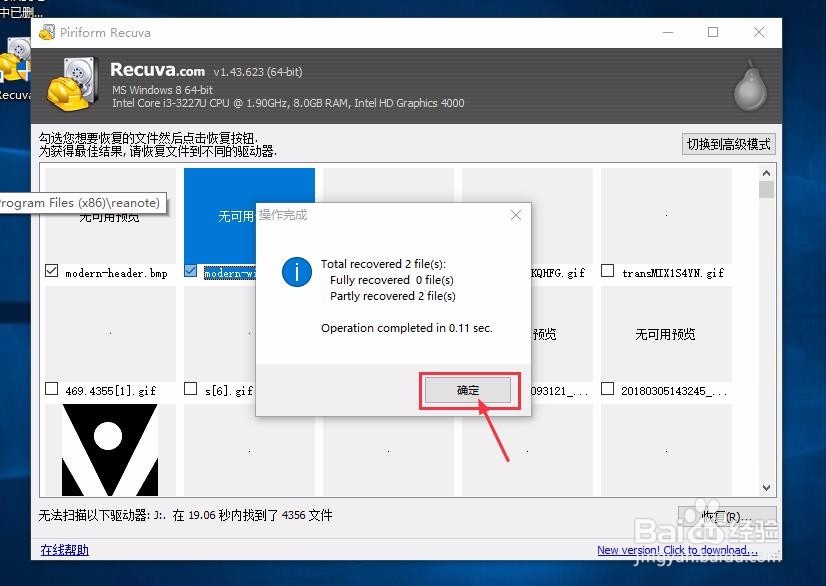Click the 恢复(R)... recover button
Viewport: 826px width, 586px height.
727,516
